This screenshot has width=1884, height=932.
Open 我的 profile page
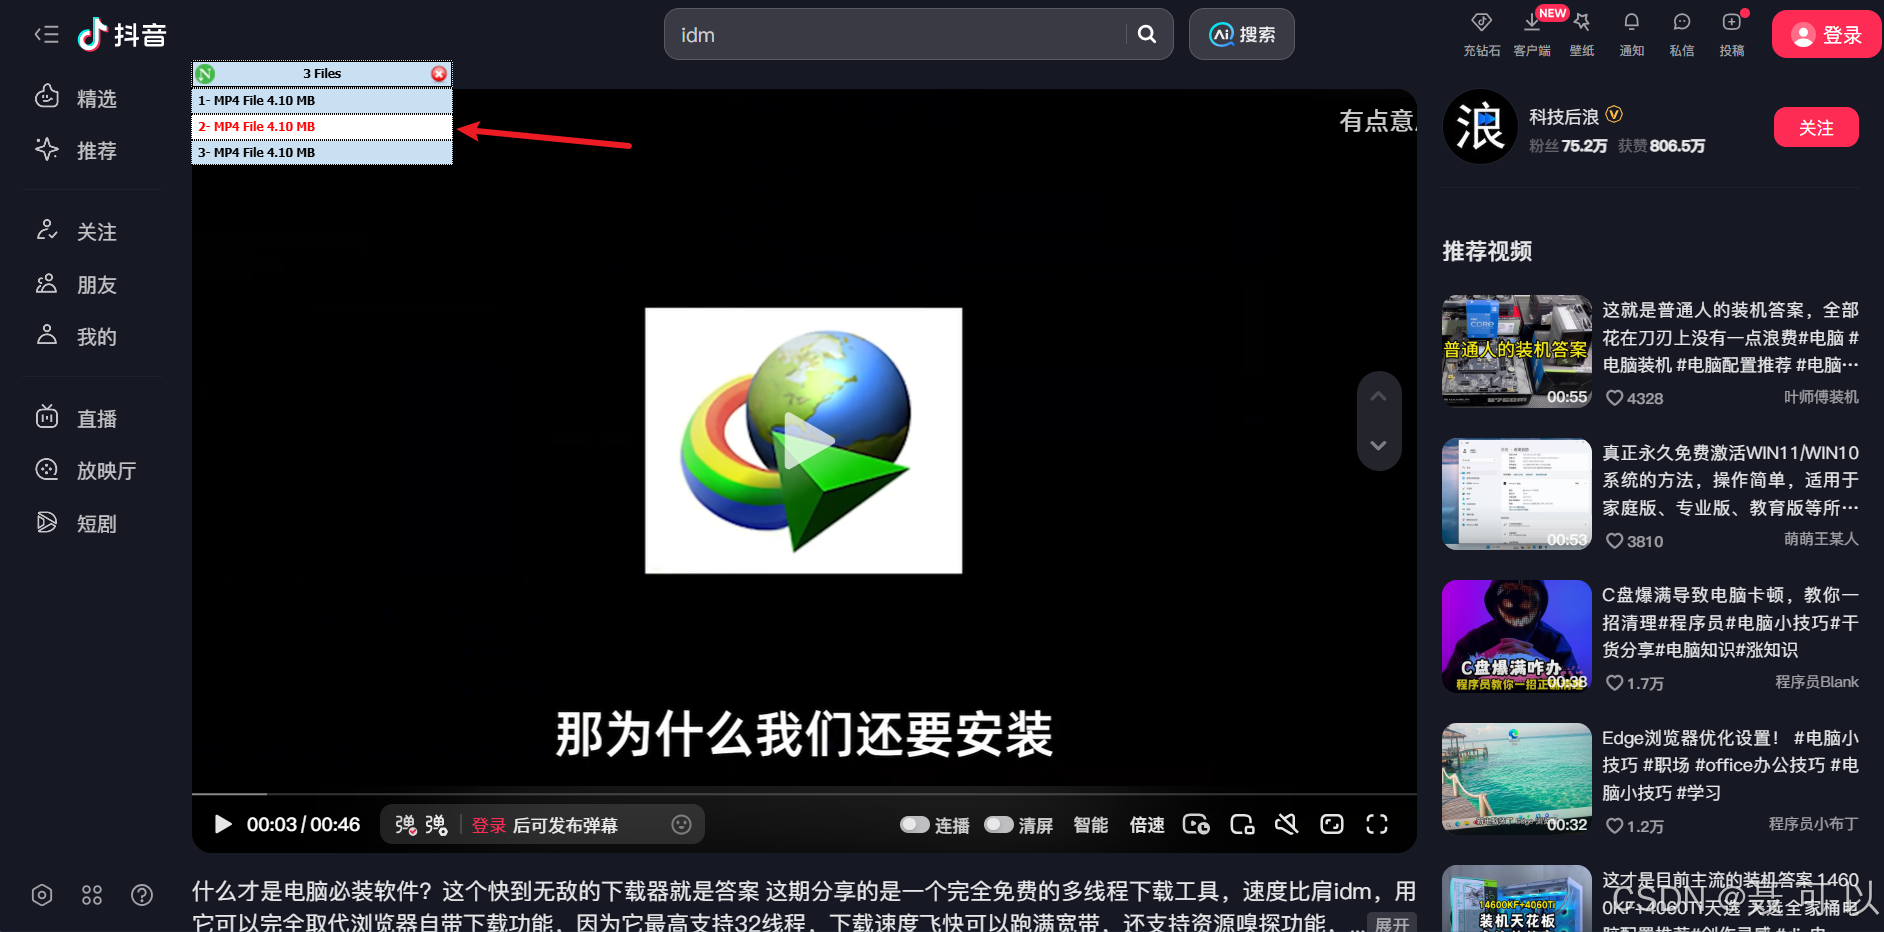77,336
